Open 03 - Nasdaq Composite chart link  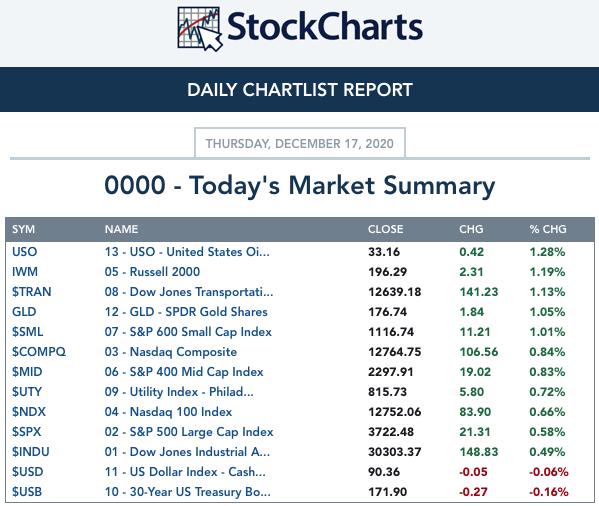coord(171,352)
